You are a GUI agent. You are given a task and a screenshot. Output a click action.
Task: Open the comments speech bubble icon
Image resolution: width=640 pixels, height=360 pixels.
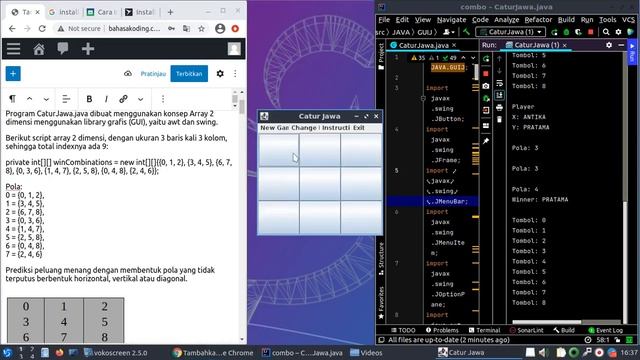tap(63, 49)
